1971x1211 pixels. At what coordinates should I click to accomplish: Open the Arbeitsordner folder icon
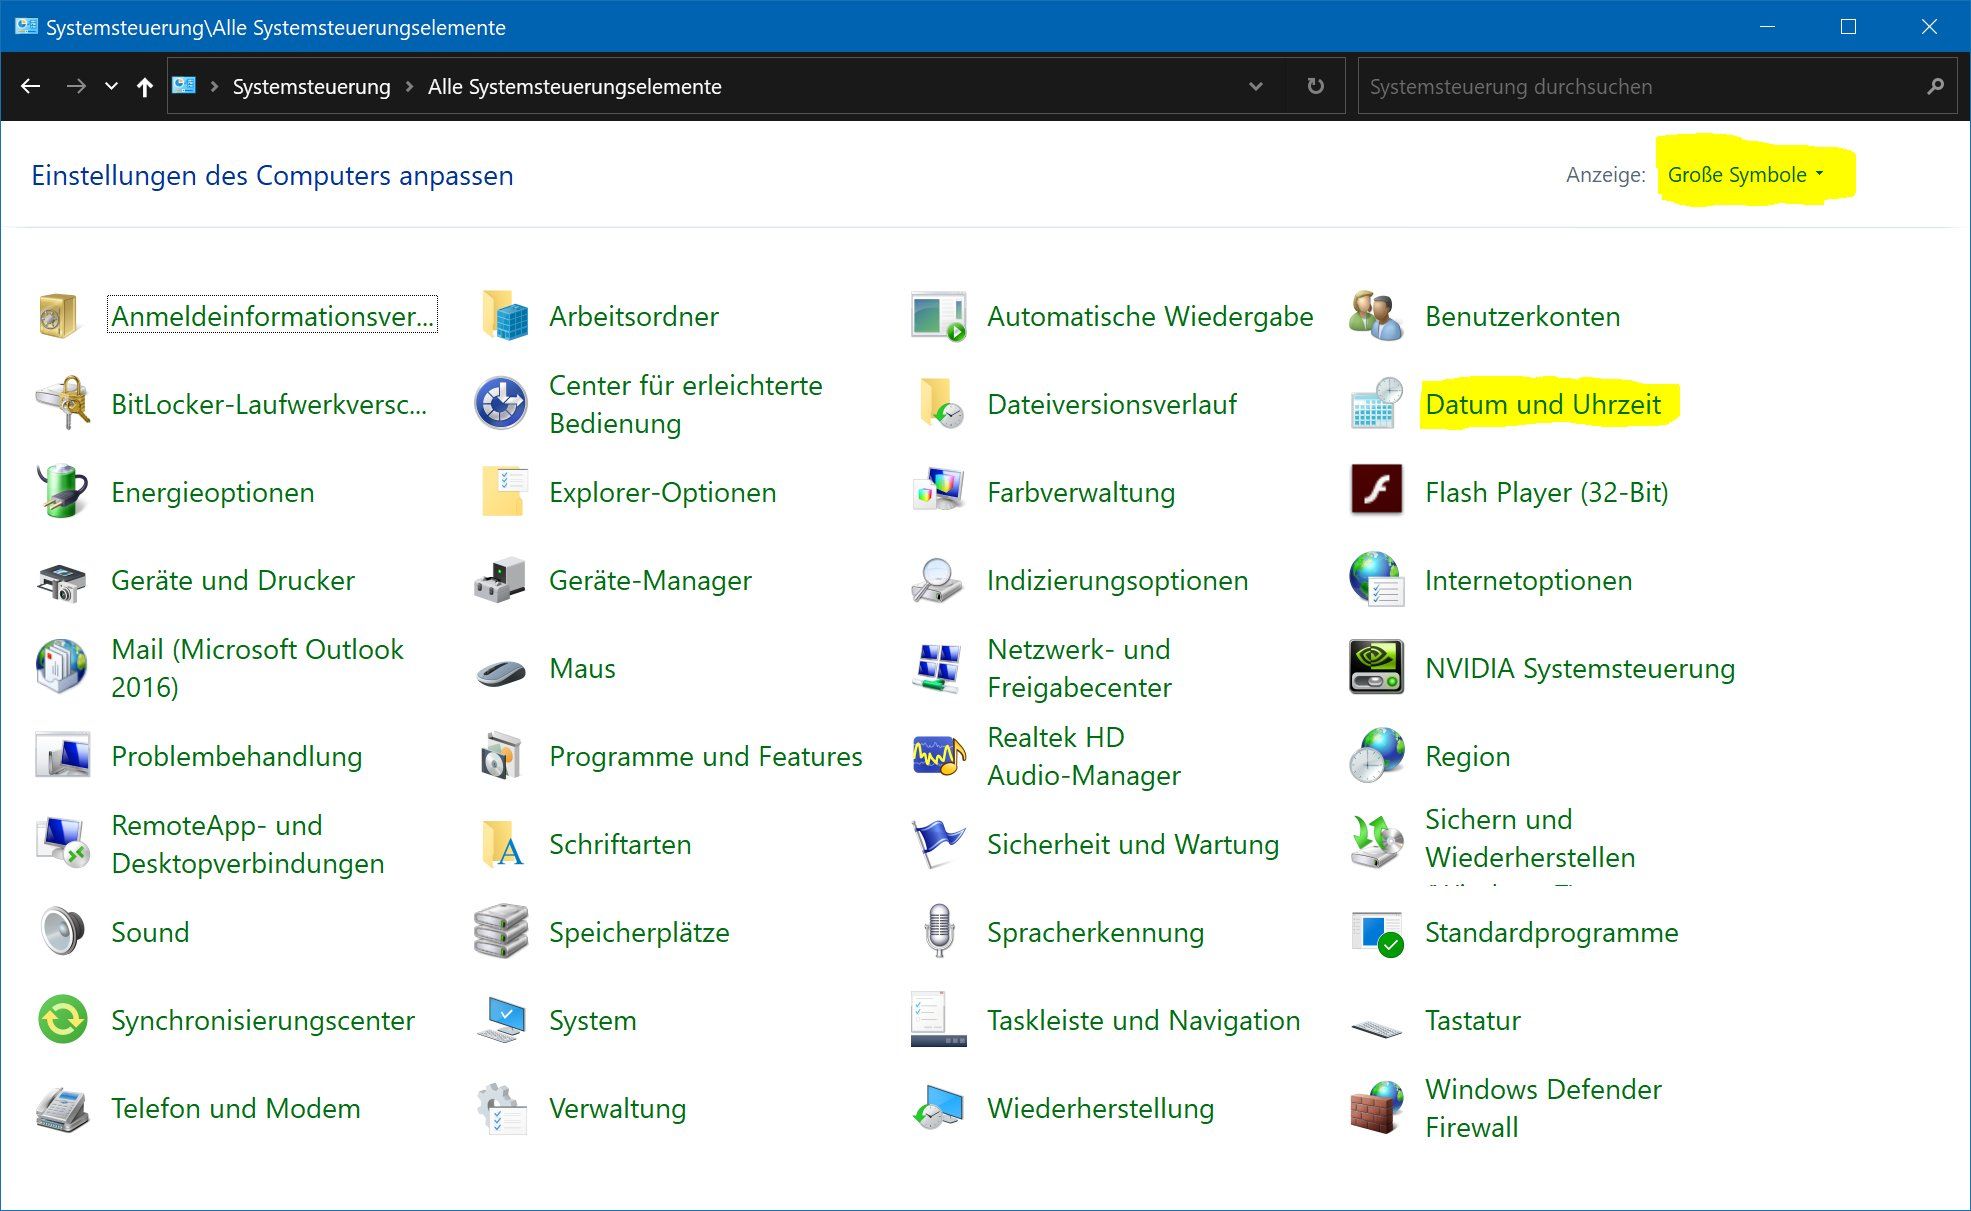(503, 316)
